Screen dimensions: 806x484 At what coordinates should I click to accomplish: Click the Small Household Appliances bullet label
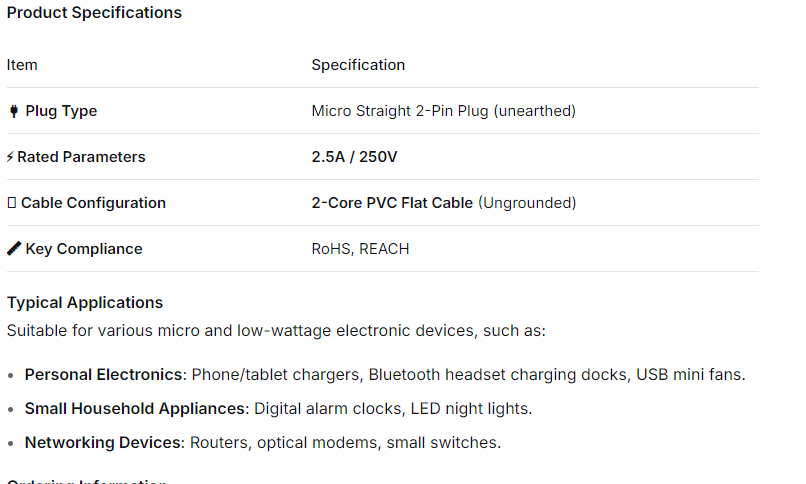pyautogui.click(x=135, y=408)
